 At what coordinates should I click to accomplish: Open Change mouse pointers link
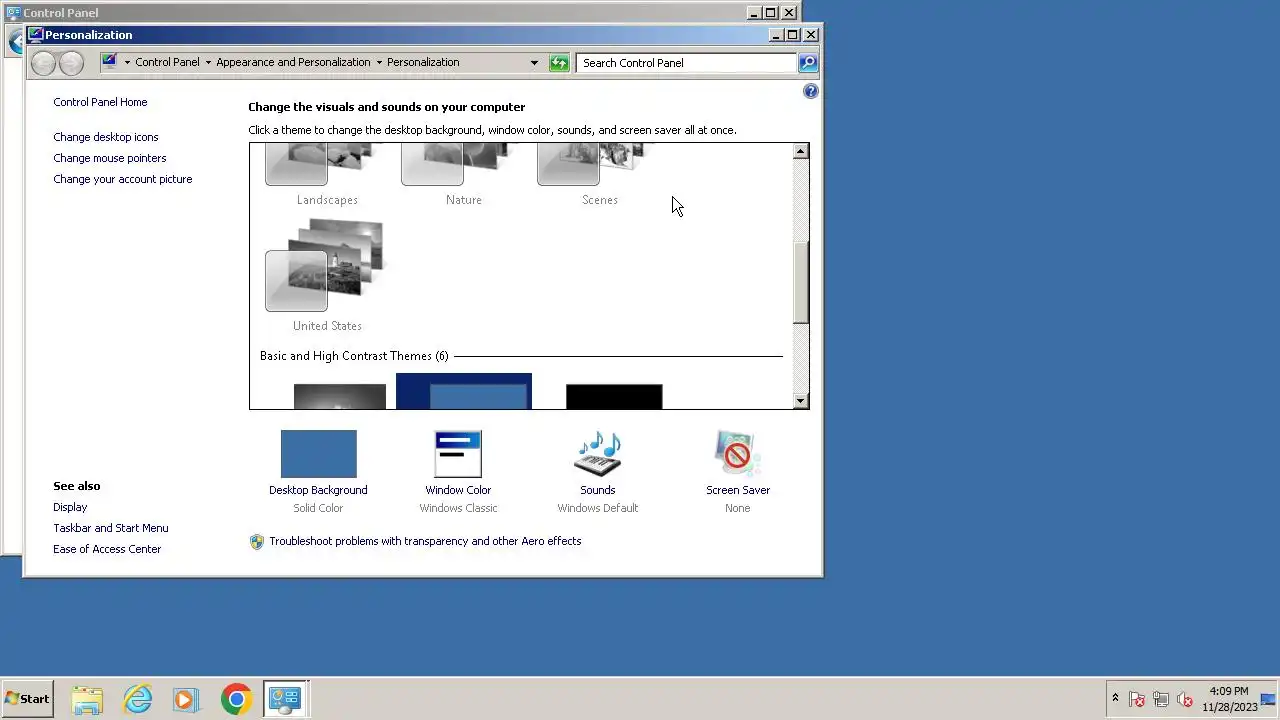(110, 158)
